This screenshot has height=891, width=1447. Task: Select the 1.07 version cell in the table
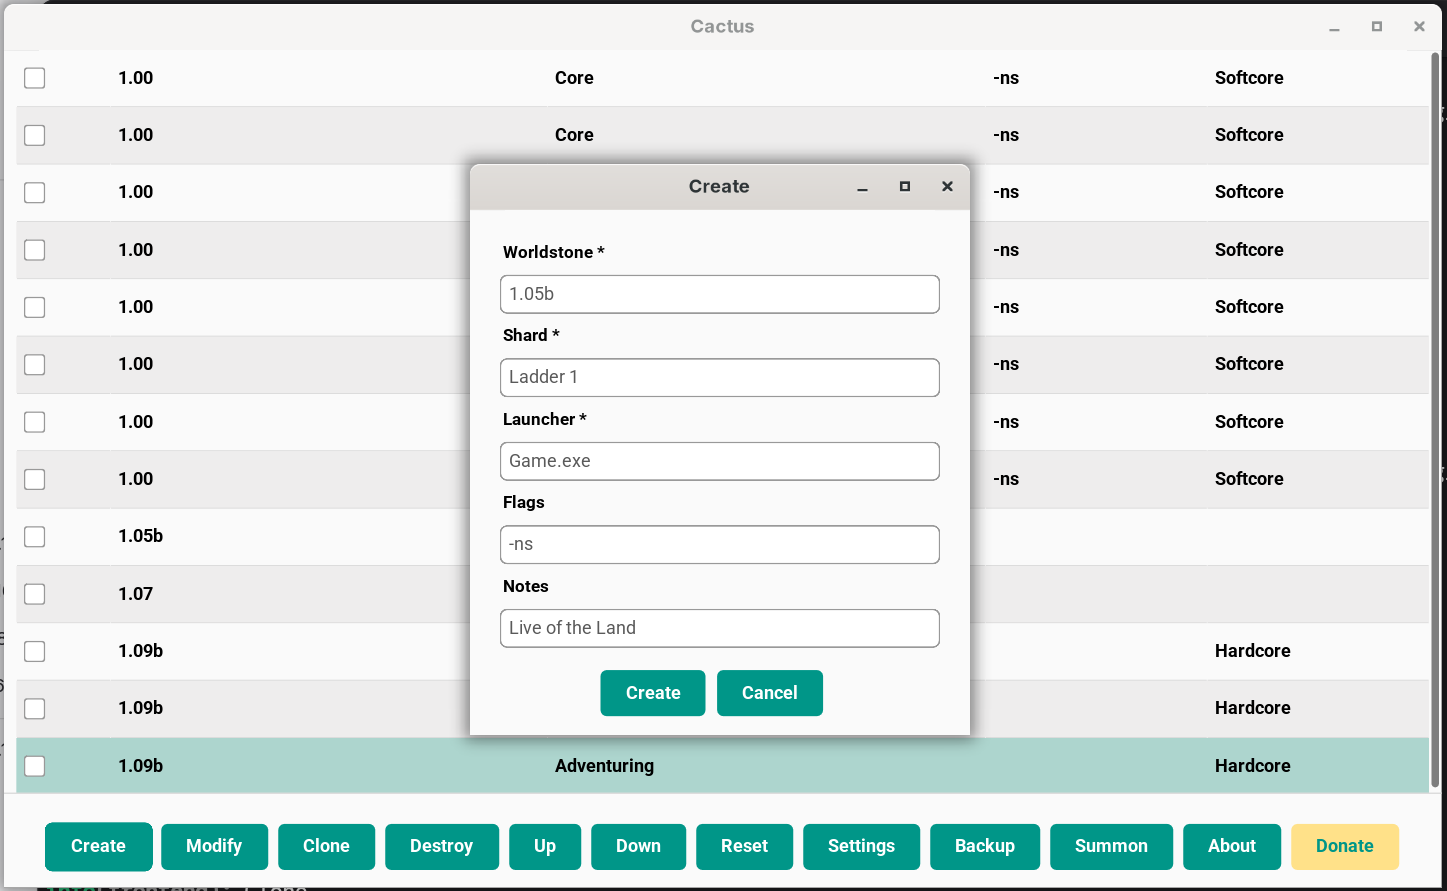tap(136, 594)
